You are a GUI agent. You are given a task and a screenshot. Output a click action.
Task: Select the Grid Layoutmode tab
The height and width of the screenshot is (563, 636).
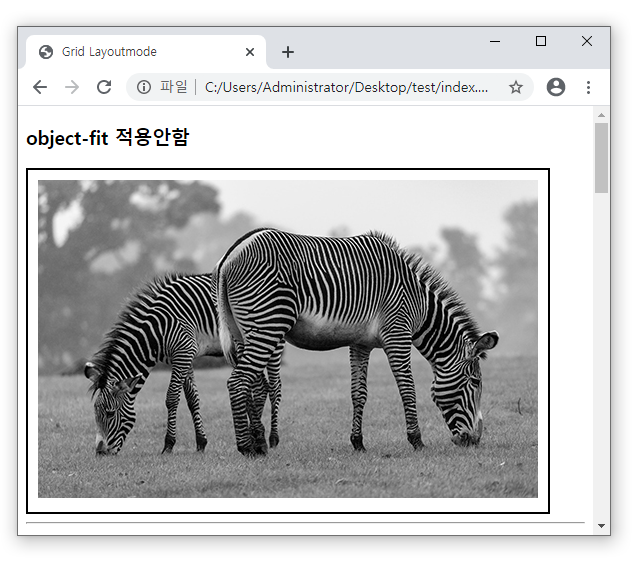coord(146,52)
